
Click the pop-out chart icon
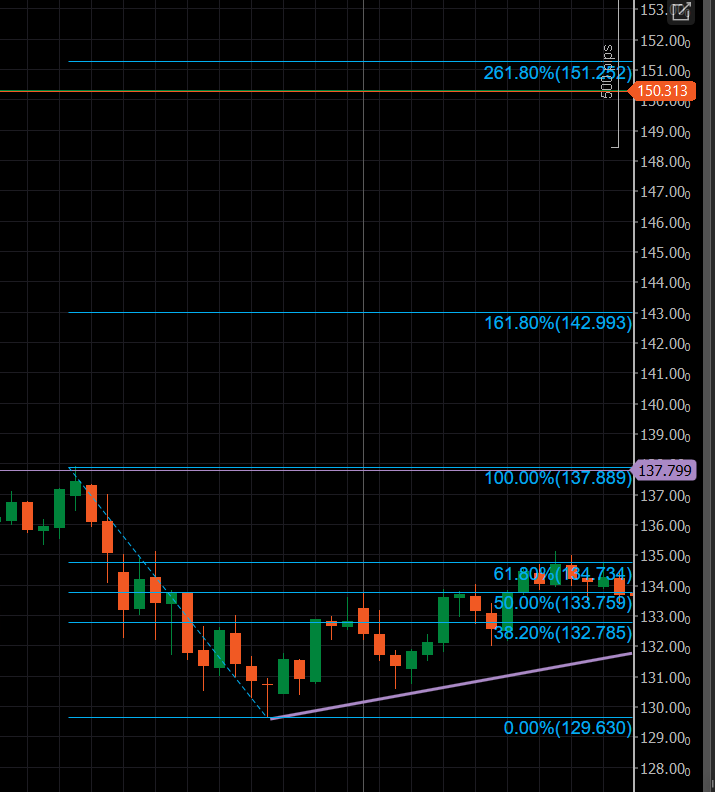tap(681, 12)
